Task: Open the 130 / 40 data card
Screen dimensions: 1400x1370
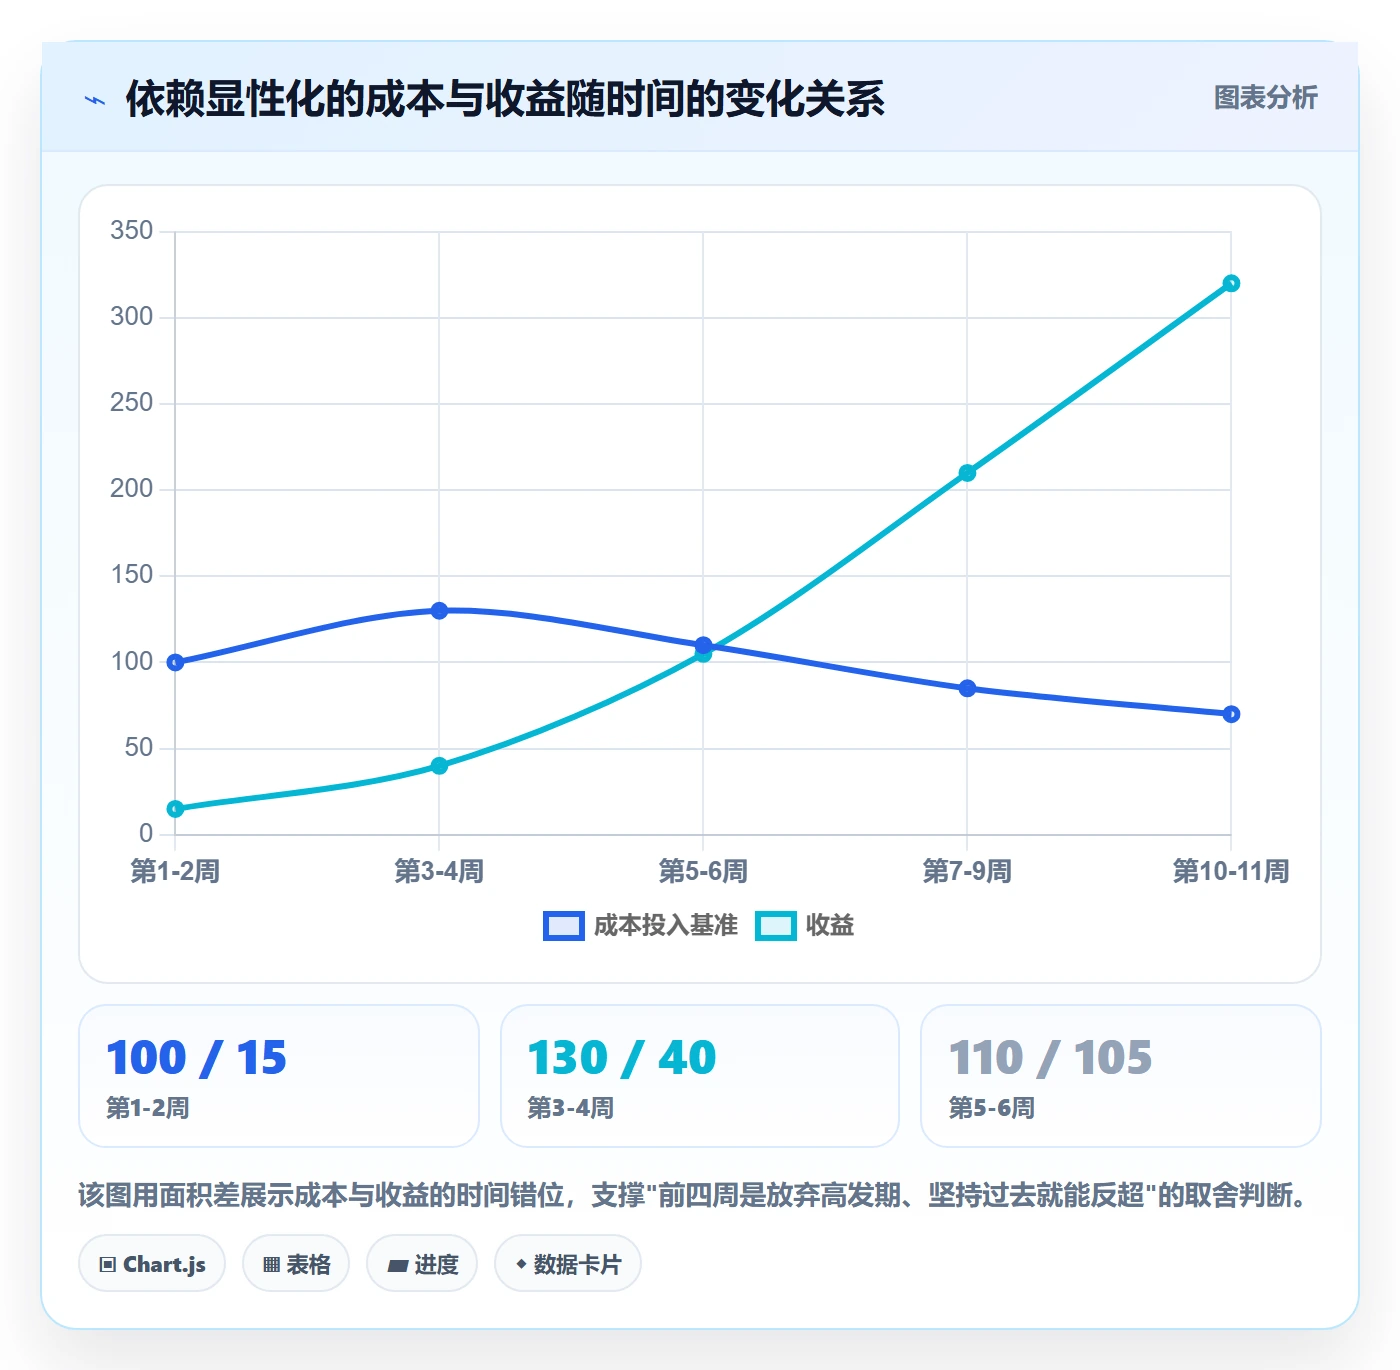Action: click(x=700, y=1076)
